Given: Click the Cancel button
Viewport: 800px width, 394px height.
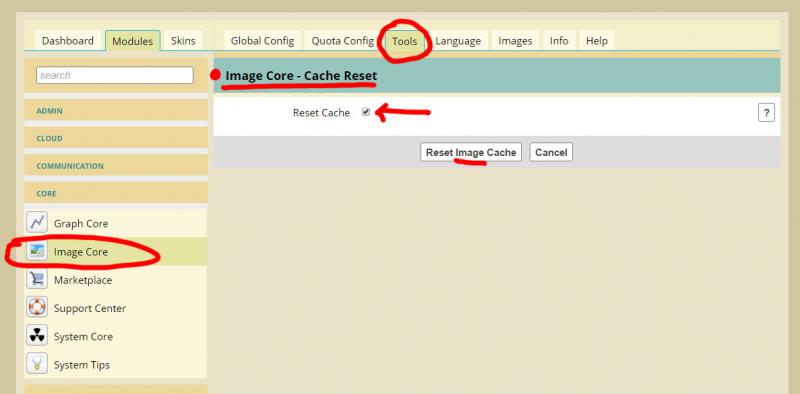Looking at the screenshot, I should coord(551,152).
